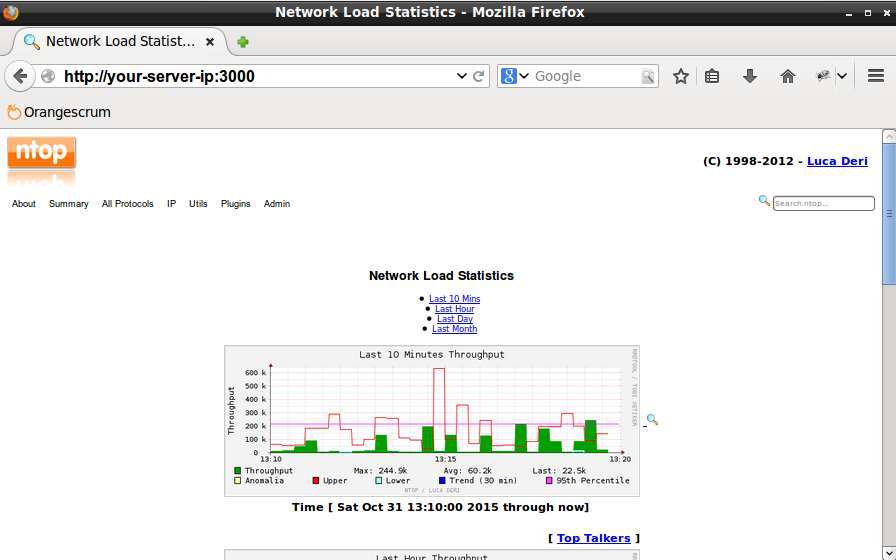
Task: Open the Last Day link
Action: click(455, 319)
